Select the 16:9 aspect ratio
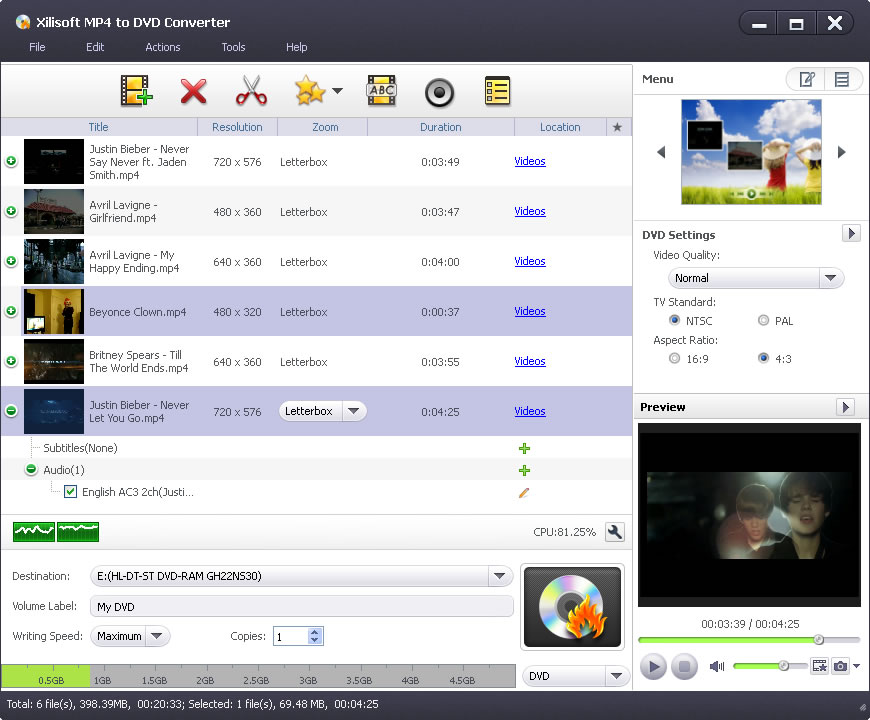The width and height of the screenshot is (870, 720). pyautogui.click(x=675, y=358)
